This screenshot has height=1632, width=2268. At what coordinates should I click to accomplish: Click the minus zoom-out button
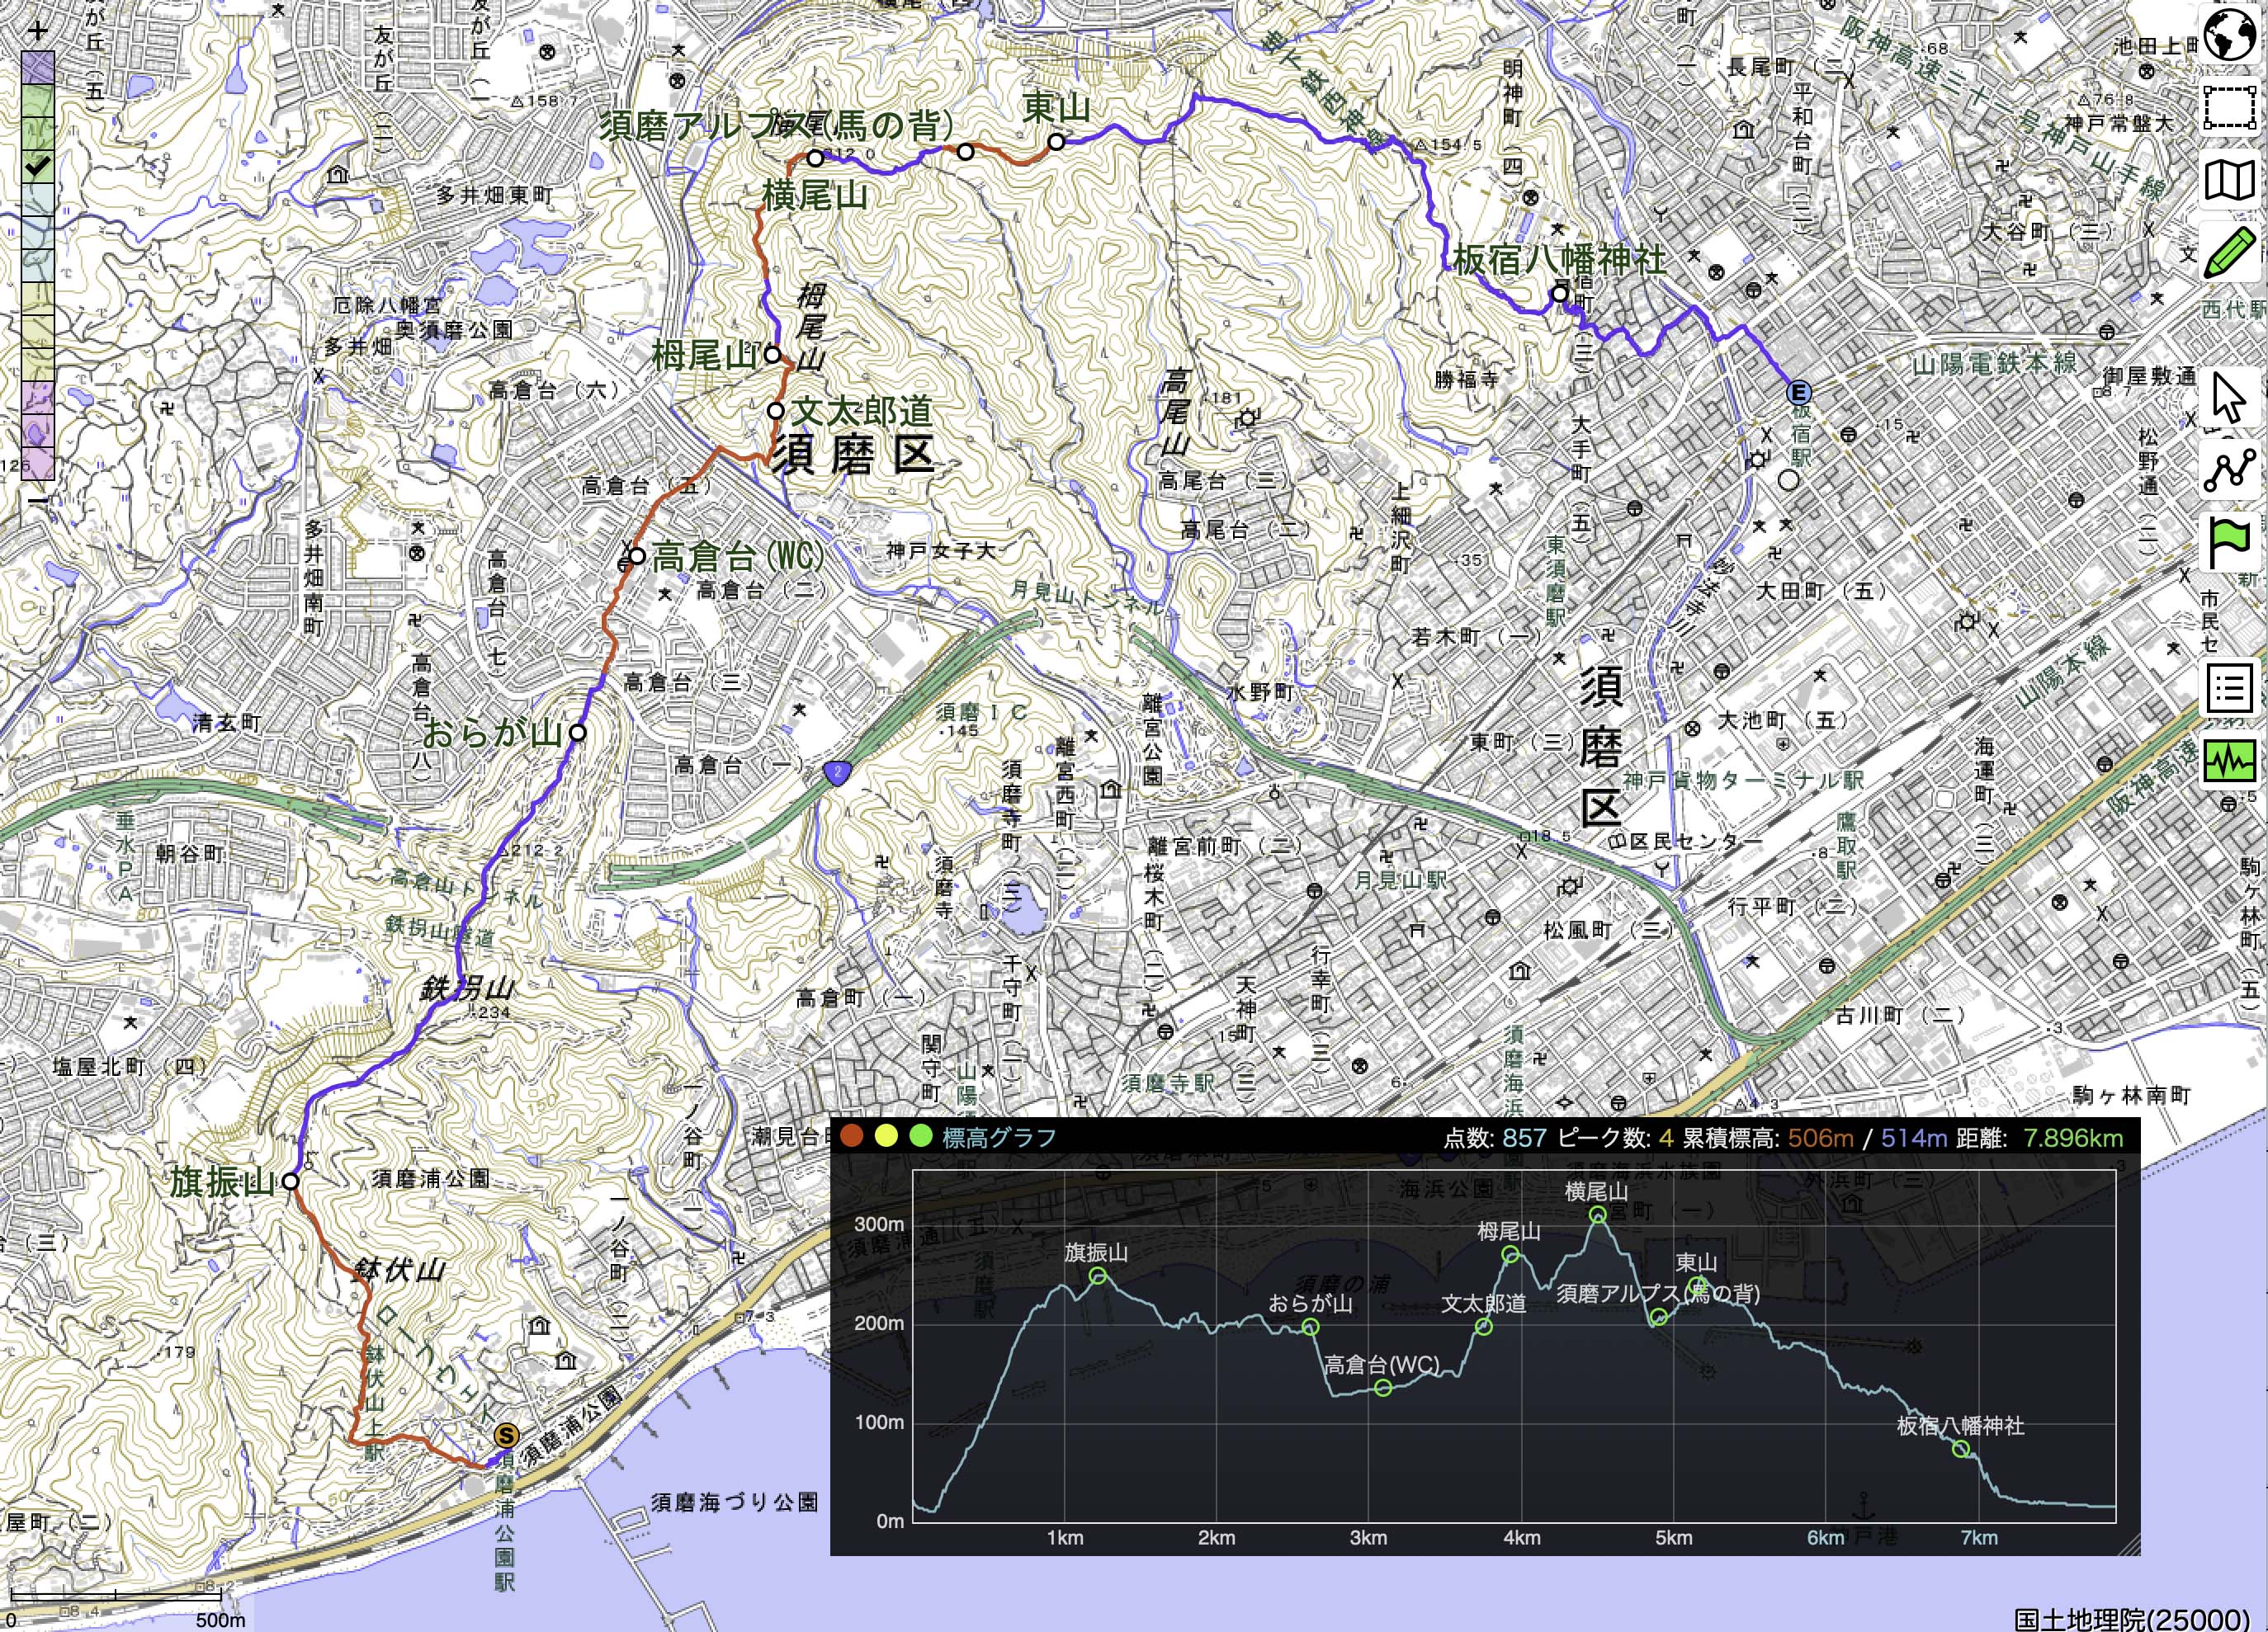tap(37, 499)
